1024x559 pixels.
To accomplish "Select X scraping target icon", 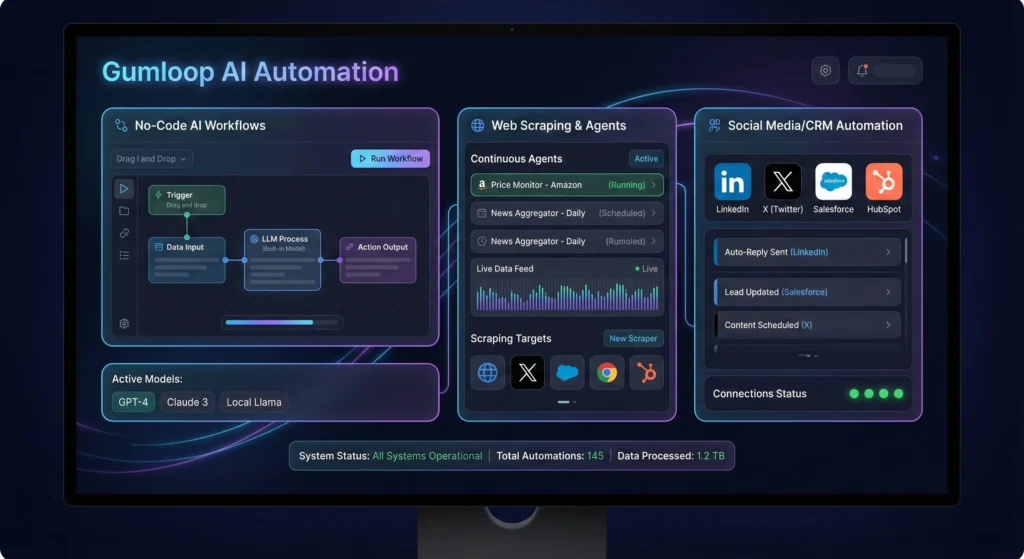I will click(x=527, y=373).
